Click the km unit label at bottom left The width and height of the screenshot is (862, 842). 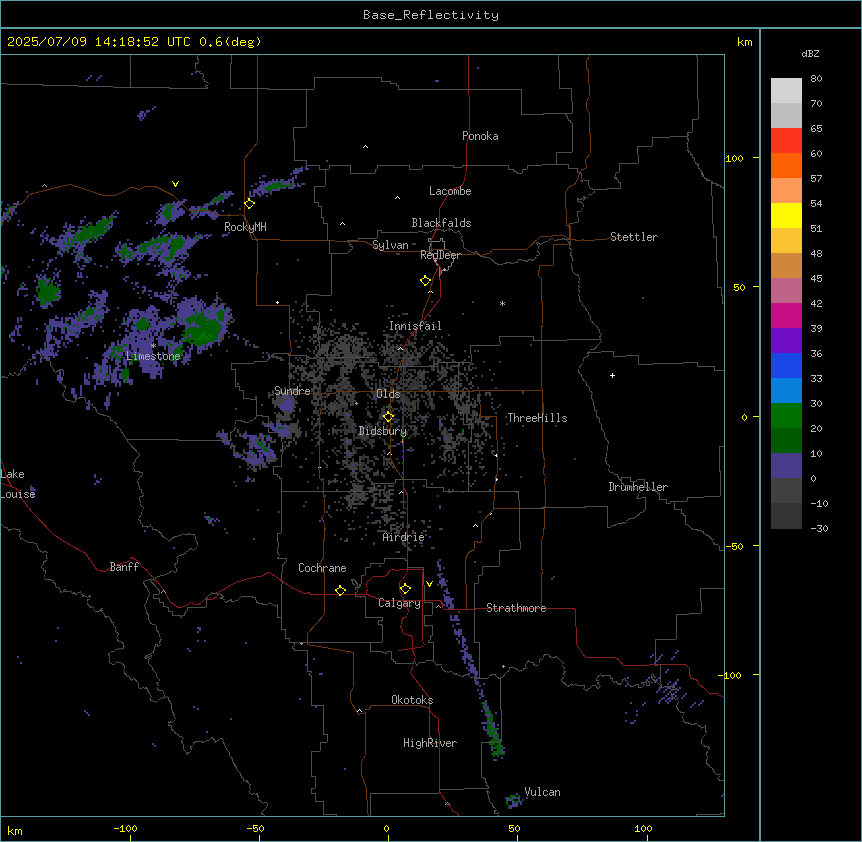point(15,830)
